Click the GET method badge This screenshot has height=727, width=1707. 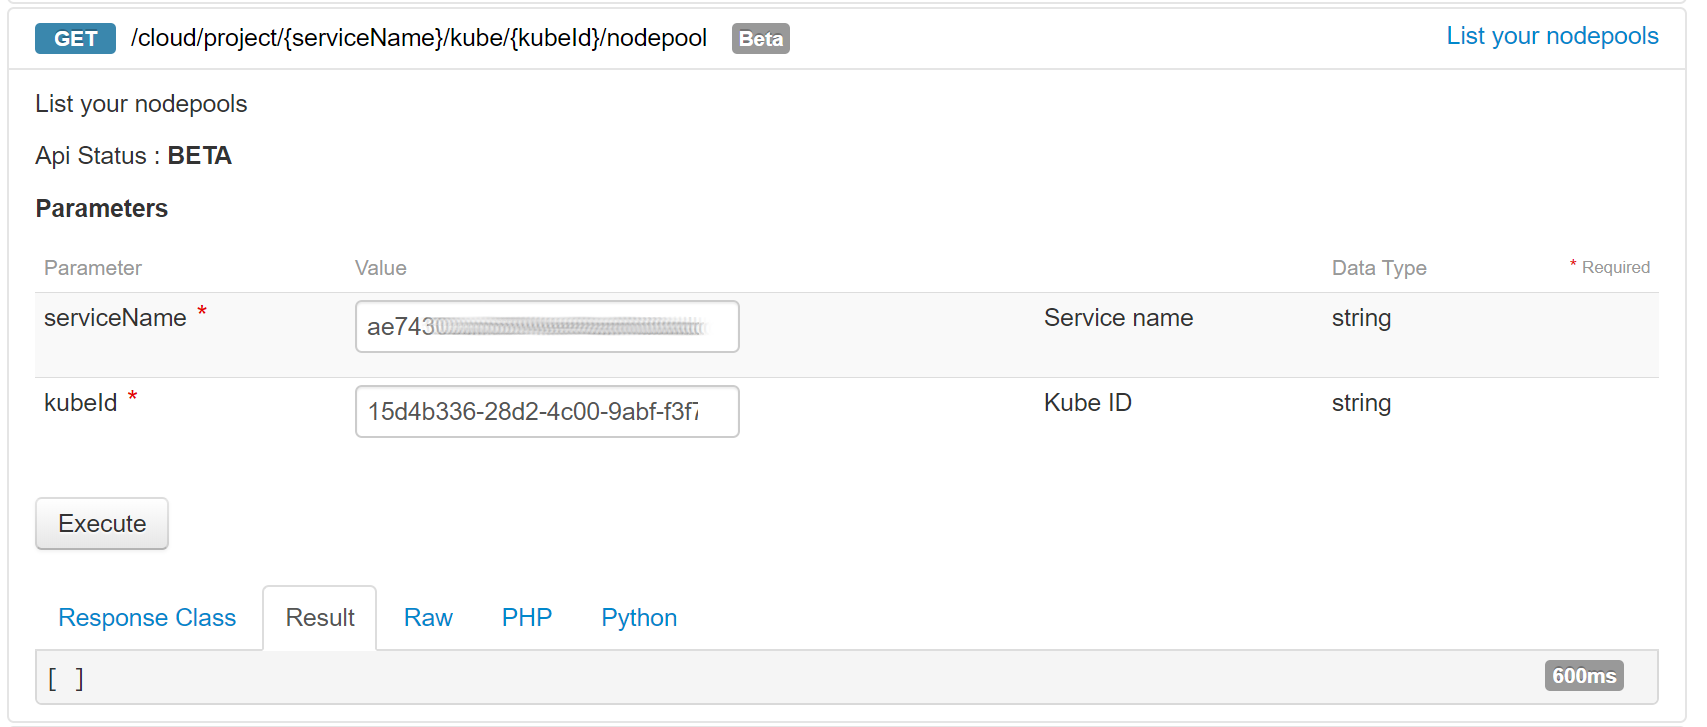75,39
